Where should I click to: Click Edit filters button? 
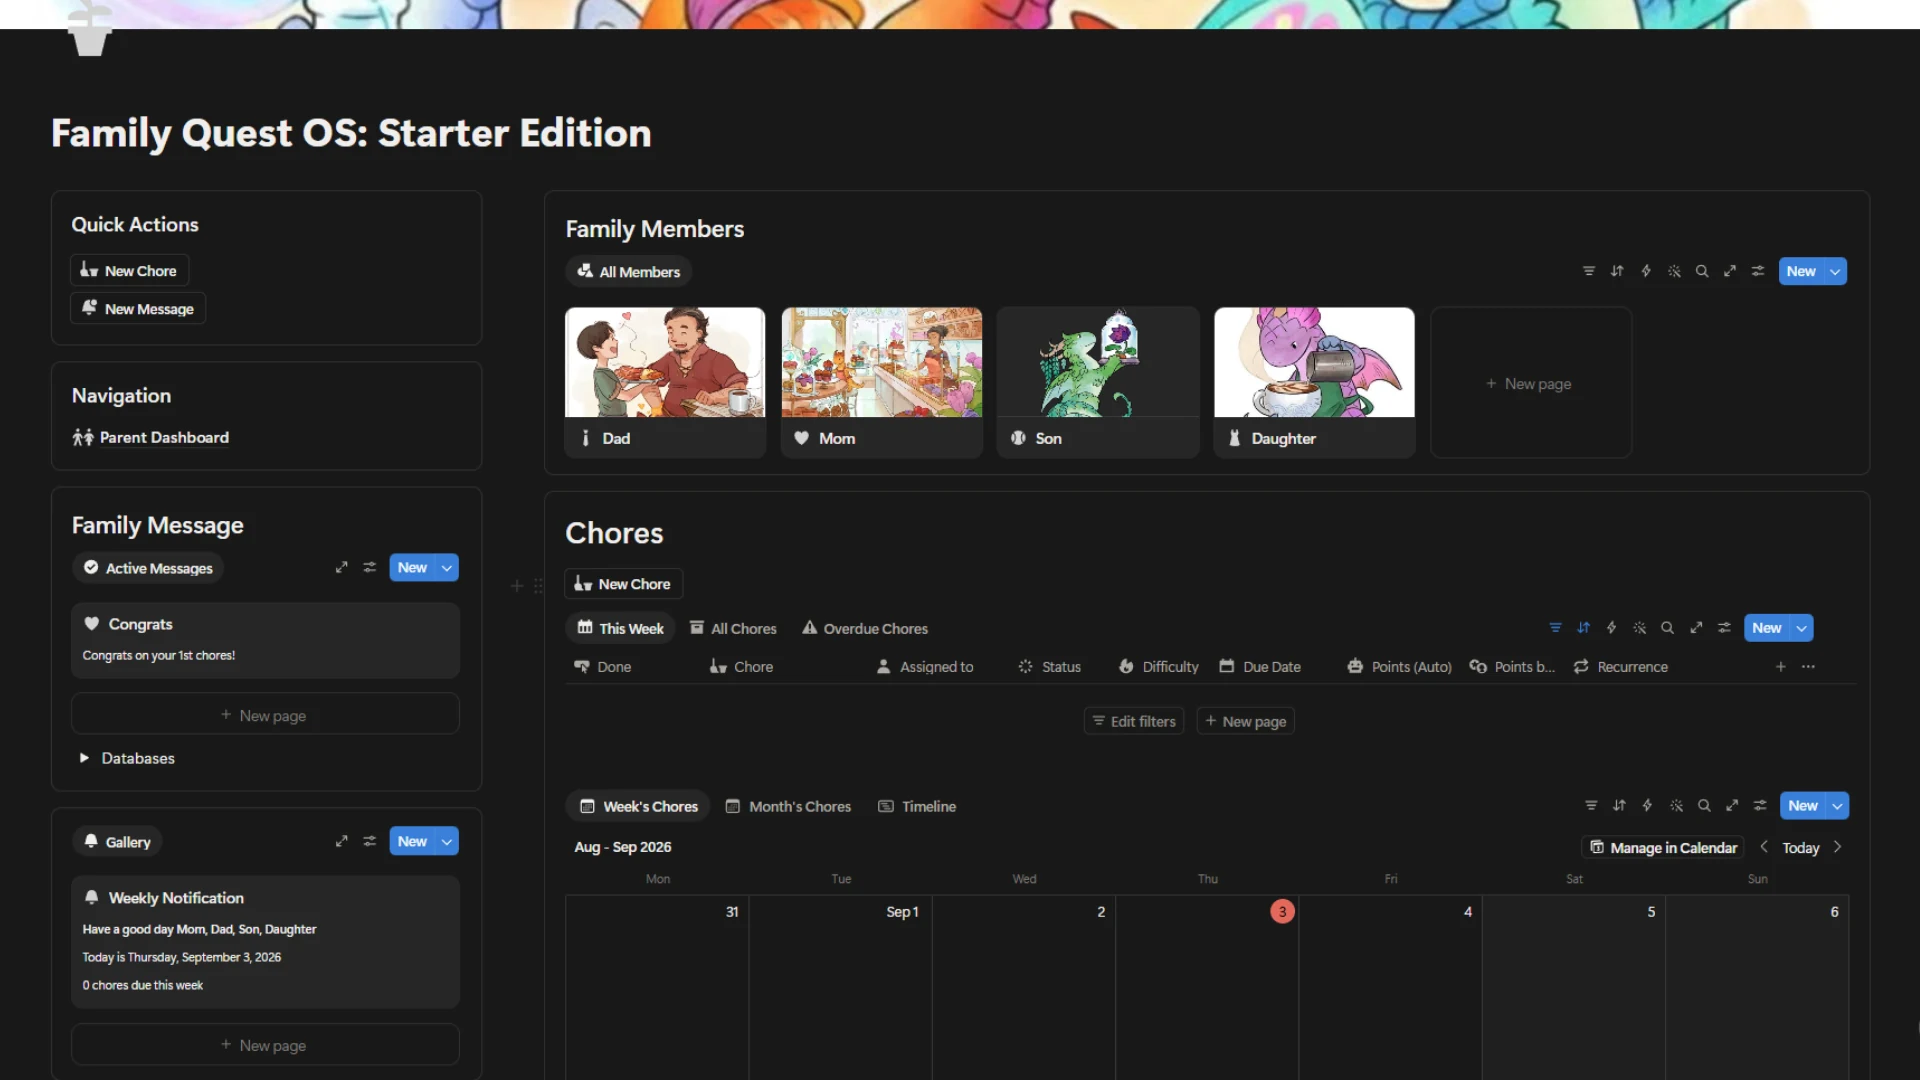[1134, 721]
